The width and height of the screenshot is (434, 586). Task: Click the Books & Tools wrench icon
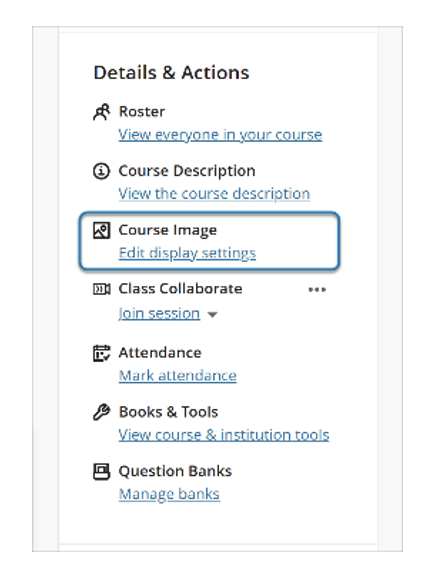[x=101, y=412]
